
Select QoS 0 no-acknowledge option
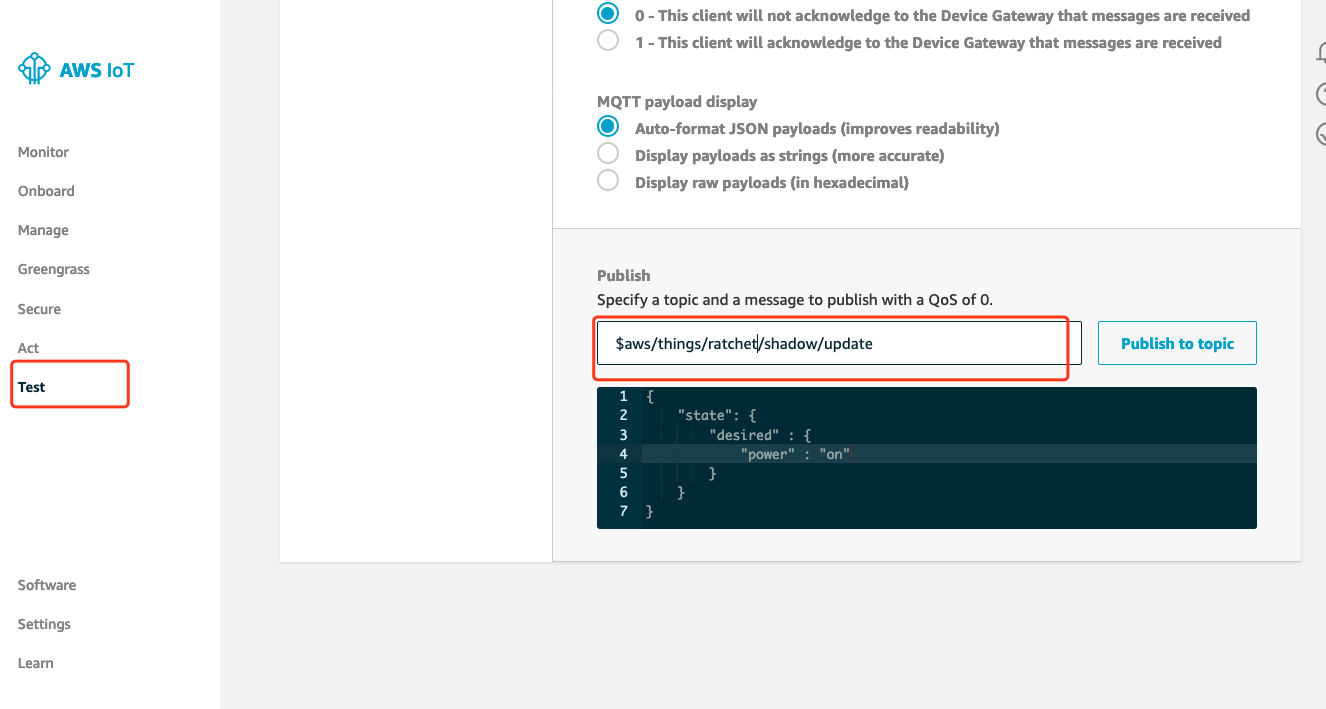[x=608, y=15]
